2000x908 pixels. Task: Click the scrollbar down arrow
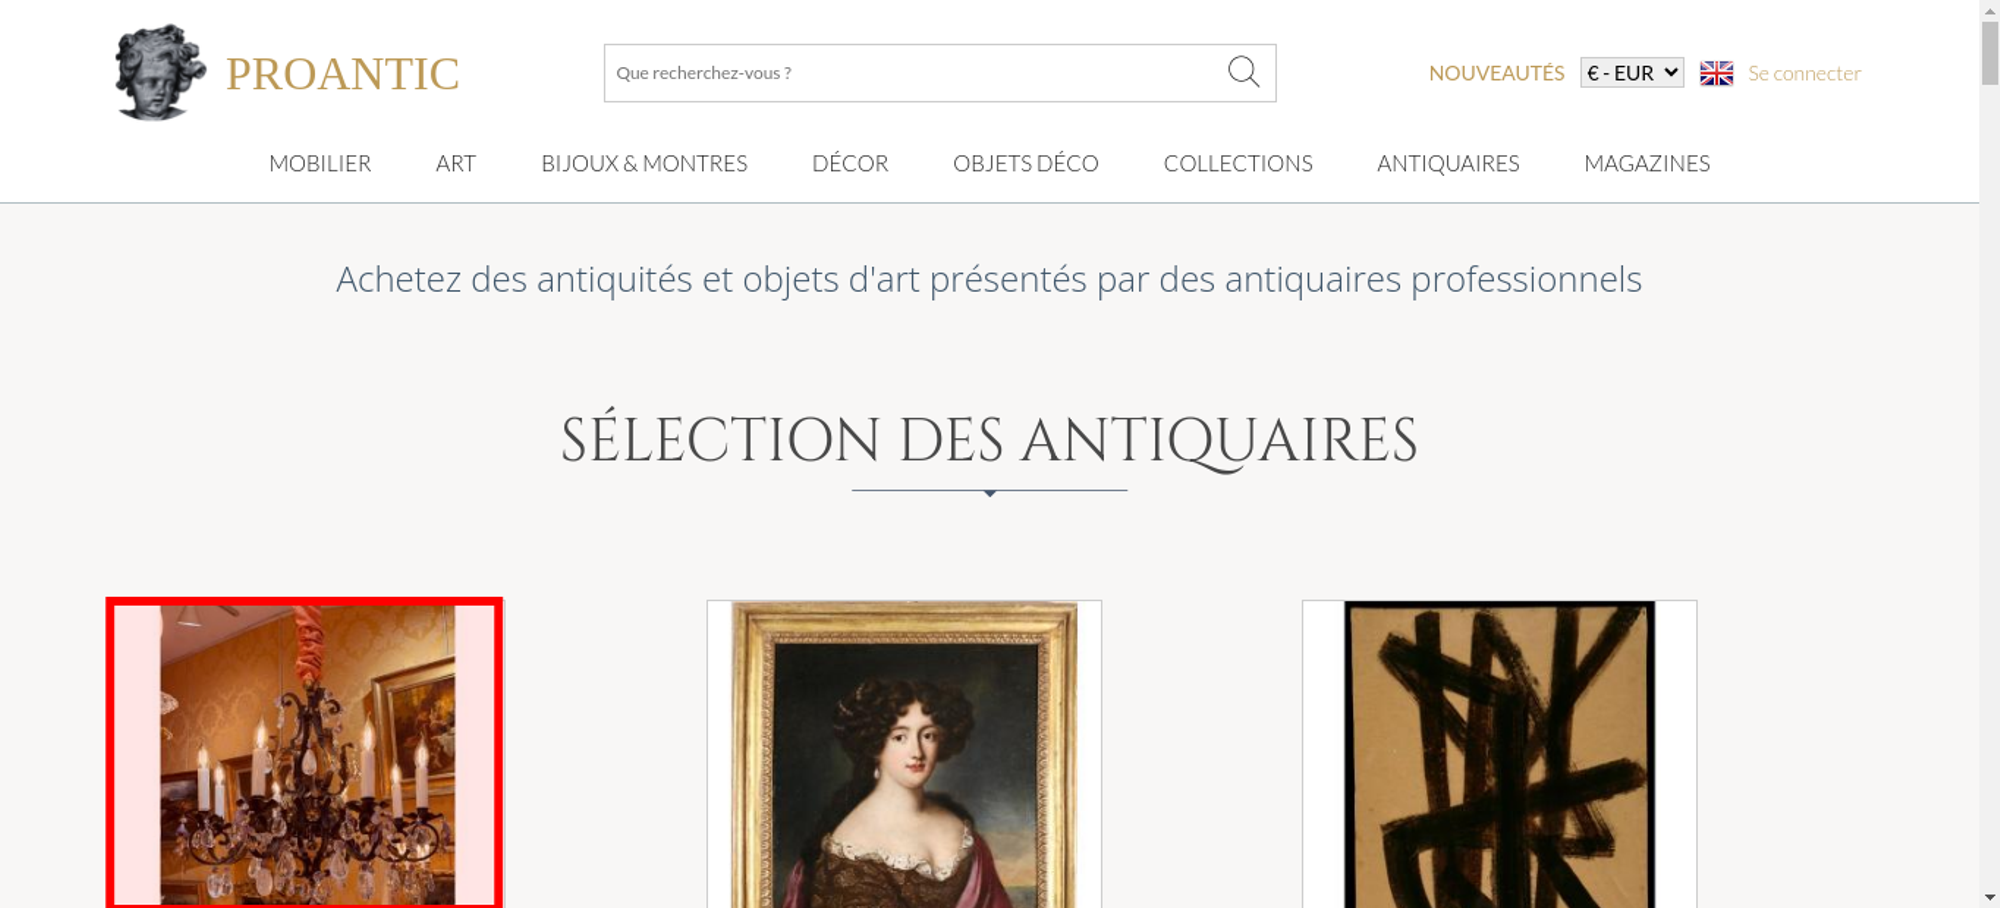tap(1990, 897)
